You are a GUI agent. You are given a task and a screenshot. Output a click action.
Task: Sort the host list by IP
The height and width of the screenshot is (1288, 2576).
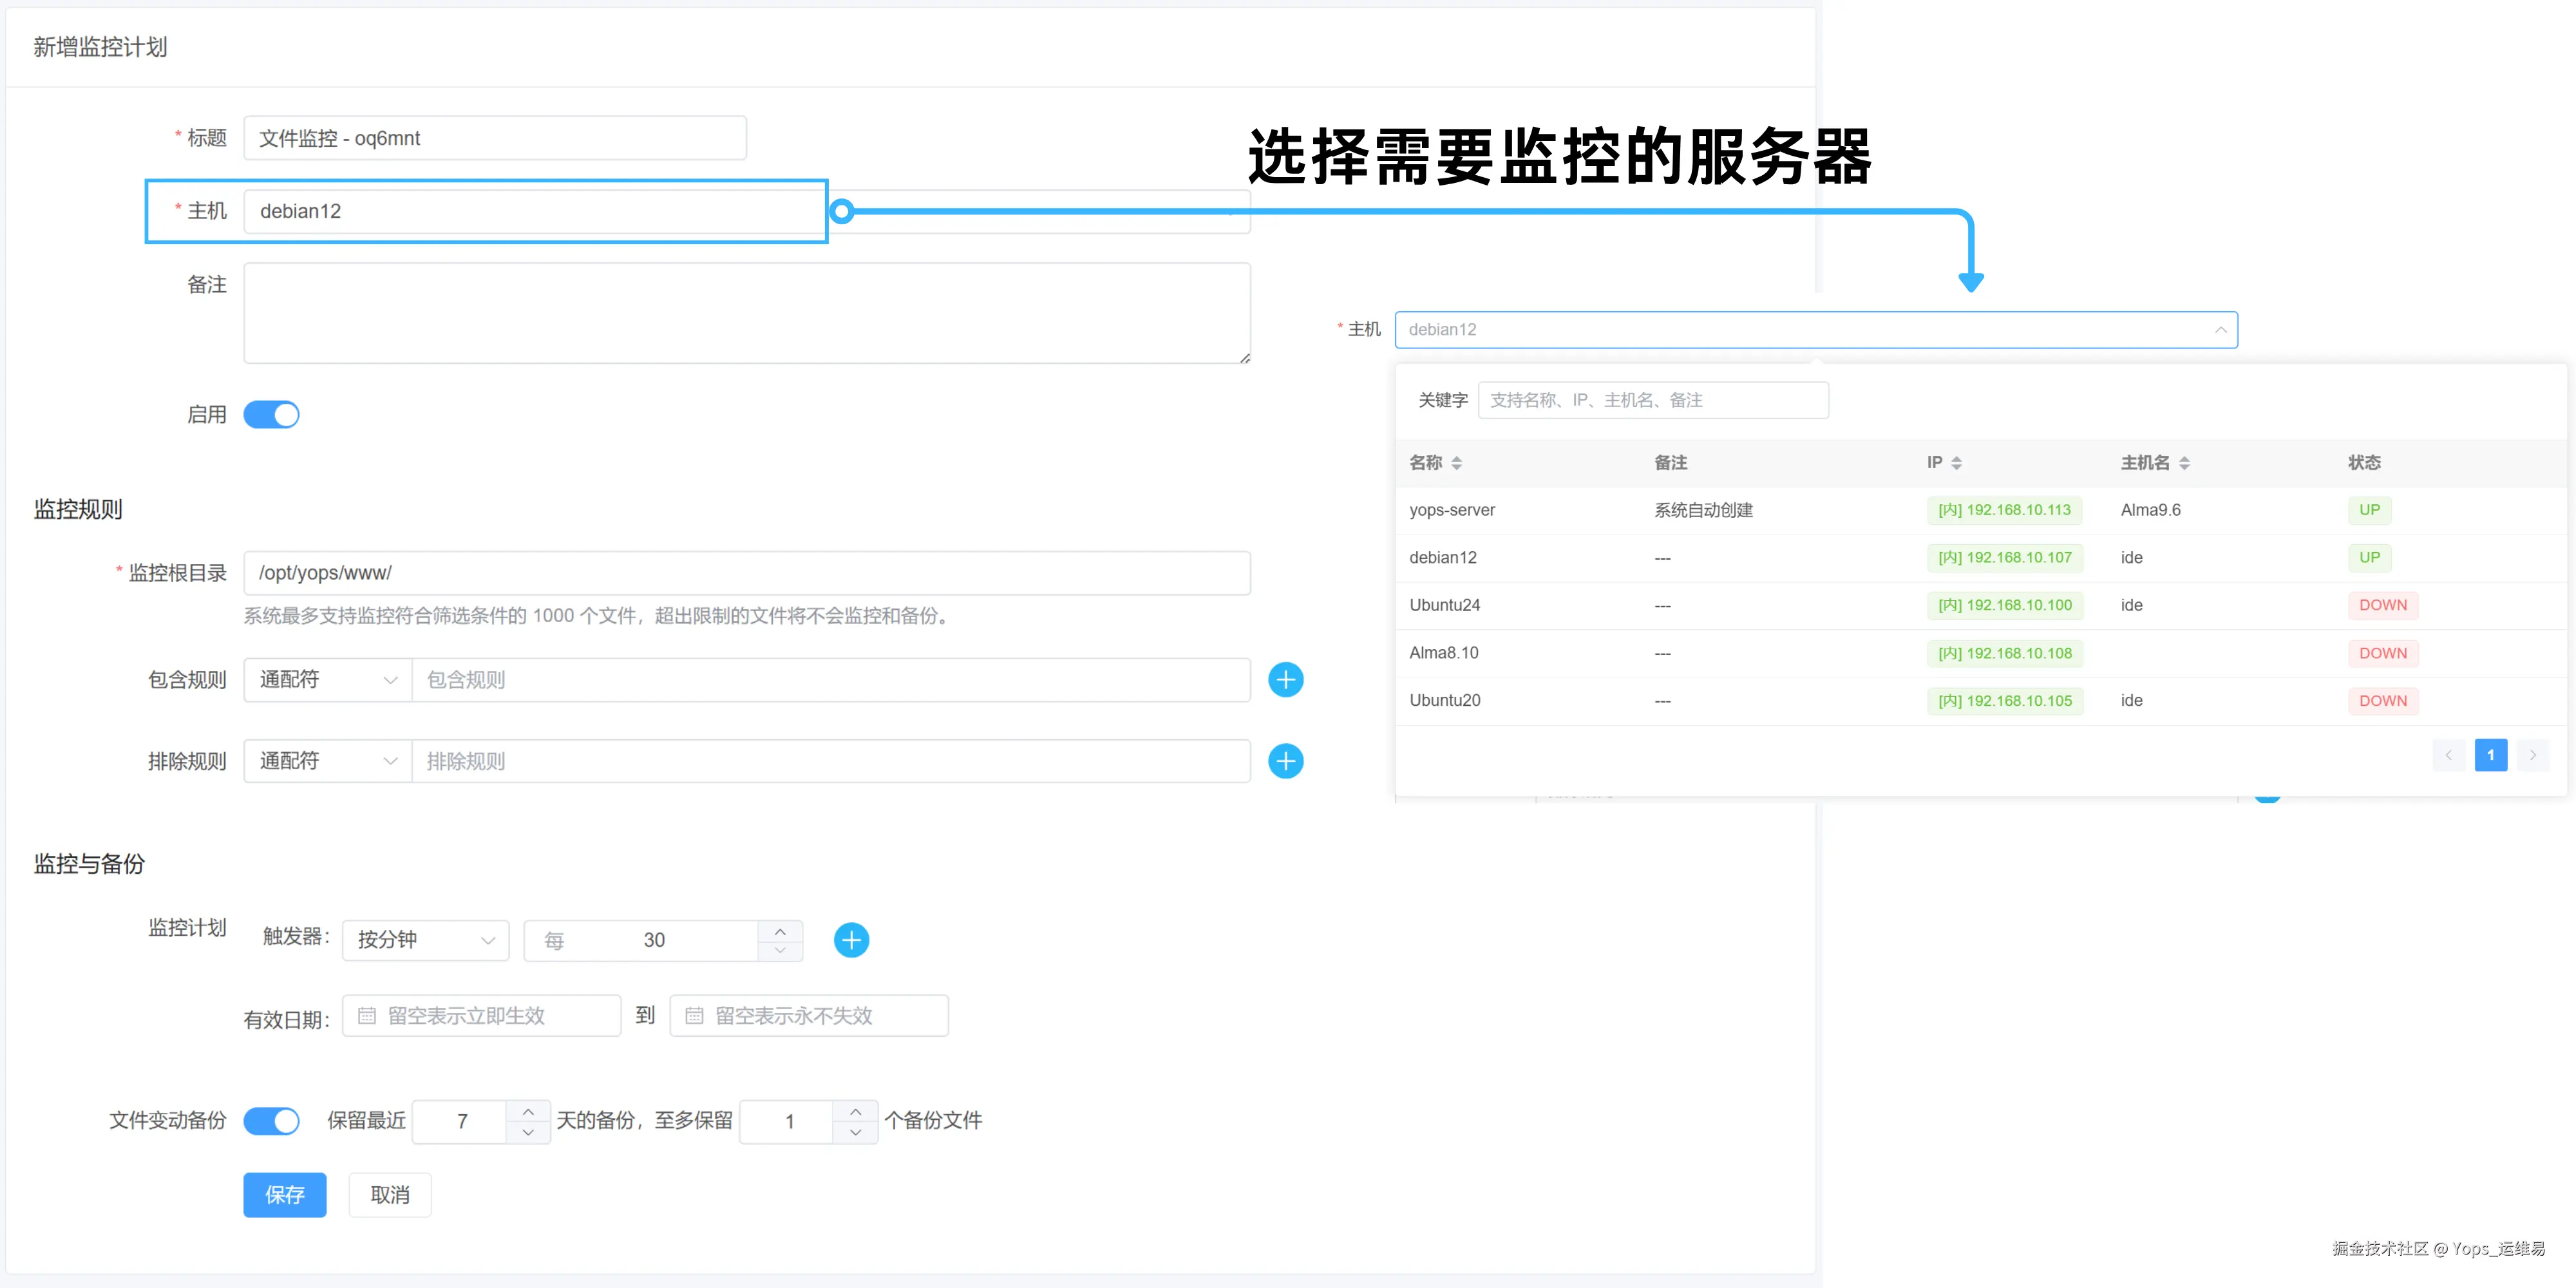[1956, 462]
